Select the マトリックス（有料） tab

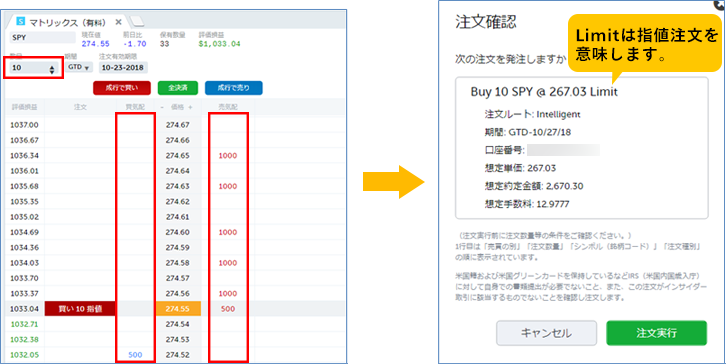tap(69, 22)
